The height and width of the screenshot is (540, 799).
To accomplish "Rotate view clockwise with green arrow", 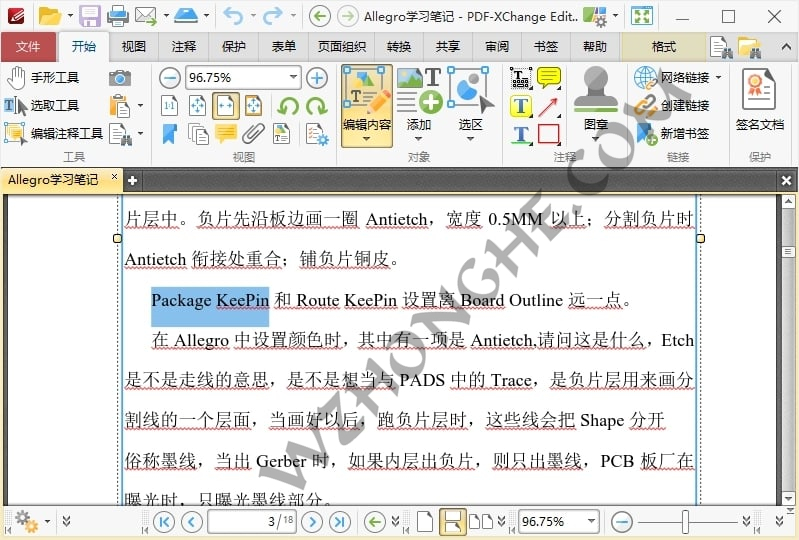I will (x=316, y=106).
